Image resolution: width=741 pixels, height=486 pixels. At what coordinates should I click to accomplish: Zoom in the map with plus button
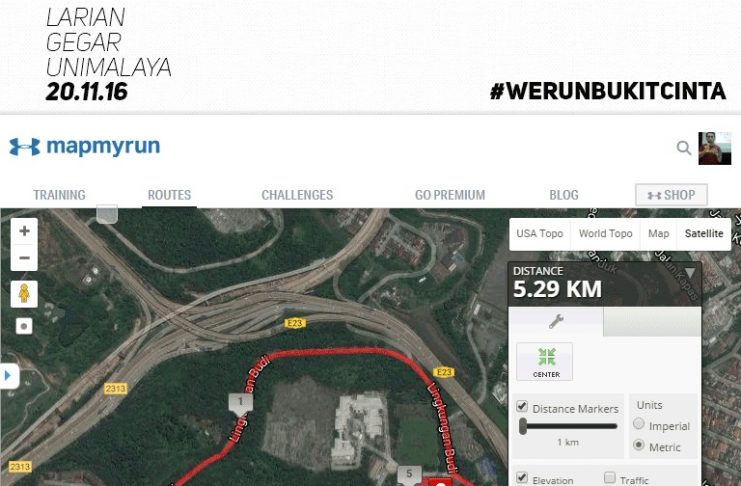24,231
